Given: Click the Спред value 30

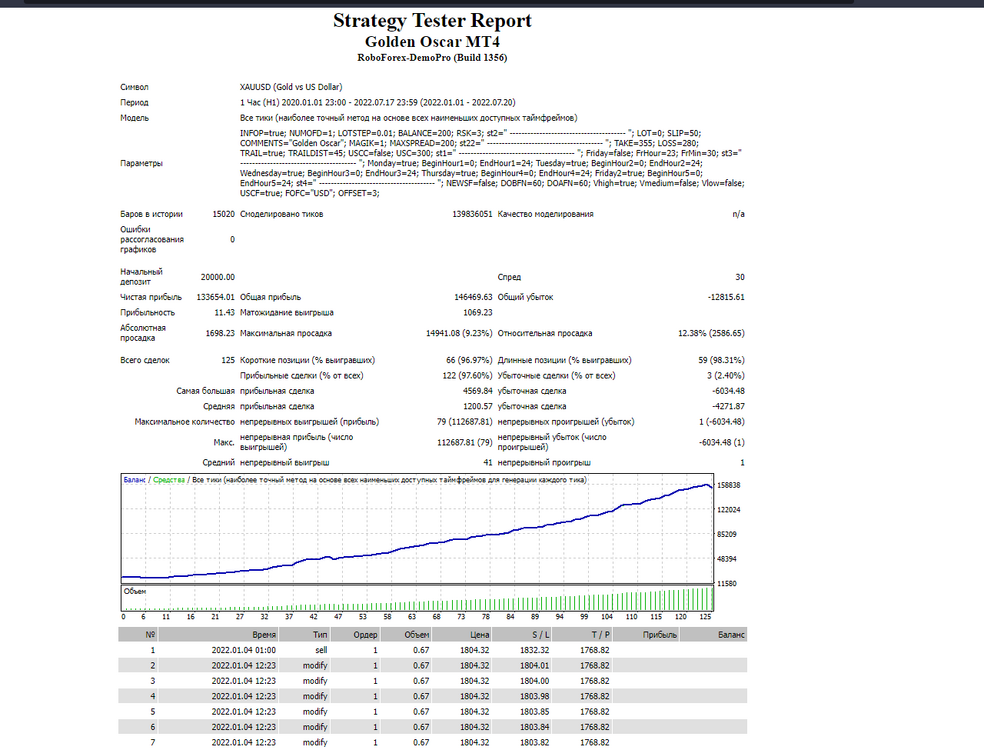Looking at the screenshot, I should [x=740, y=277].
